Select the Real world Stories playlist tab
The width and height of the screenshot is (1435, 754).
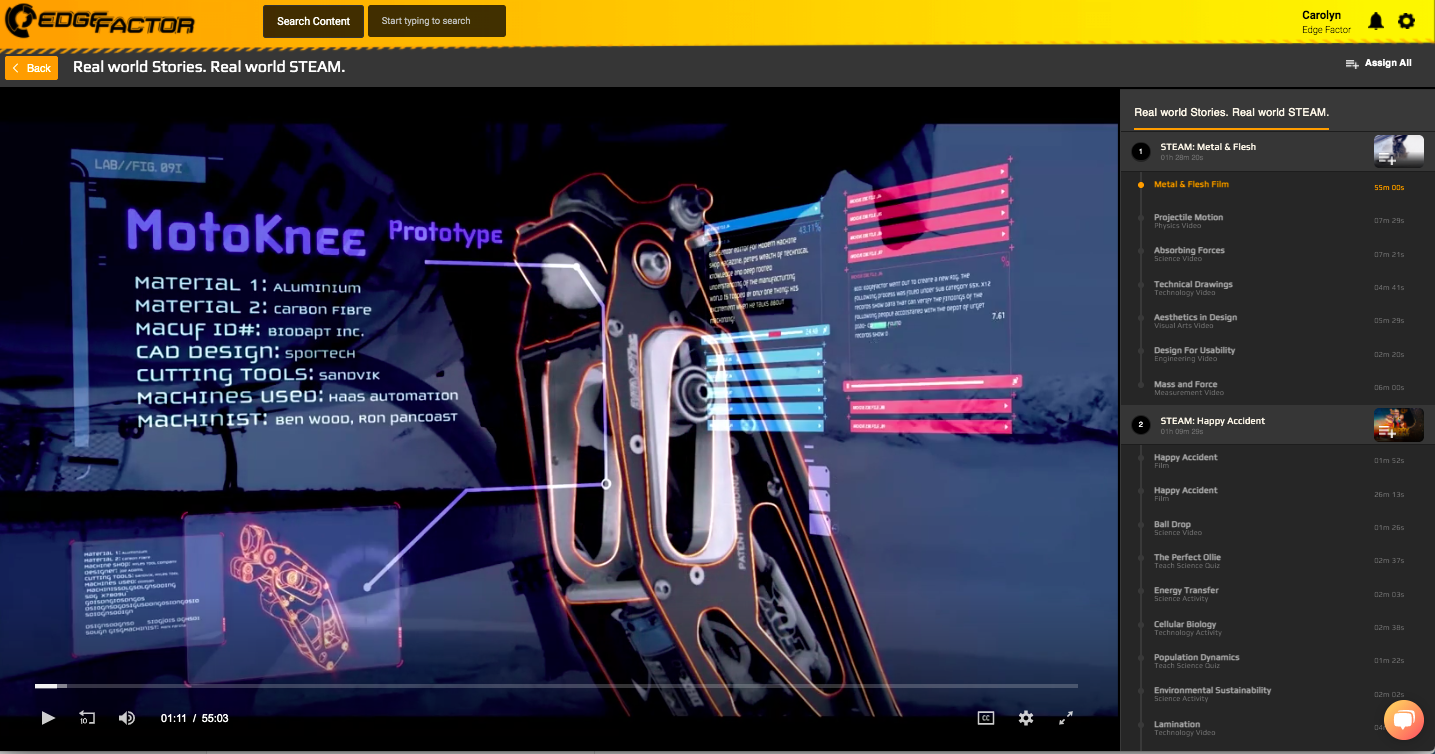click(x=1231, y=112)
